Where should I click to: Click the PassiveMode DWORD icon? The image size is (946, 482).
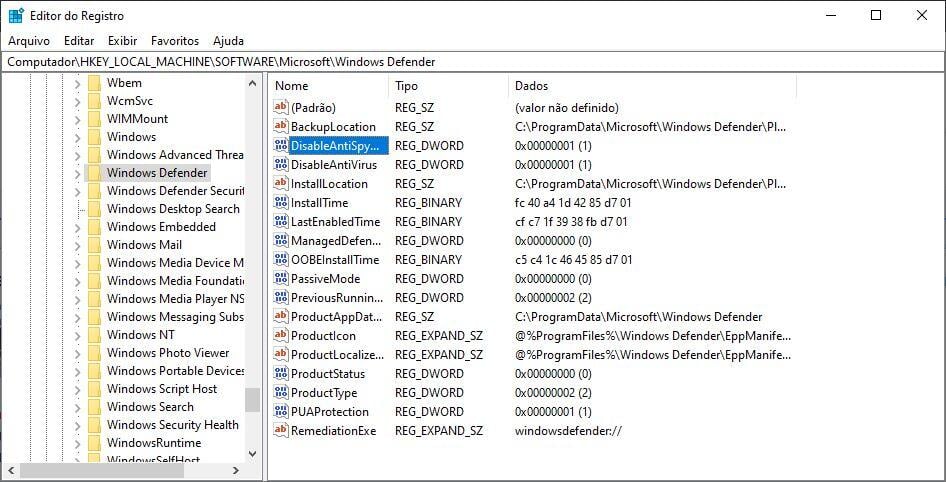coord(281,278)
